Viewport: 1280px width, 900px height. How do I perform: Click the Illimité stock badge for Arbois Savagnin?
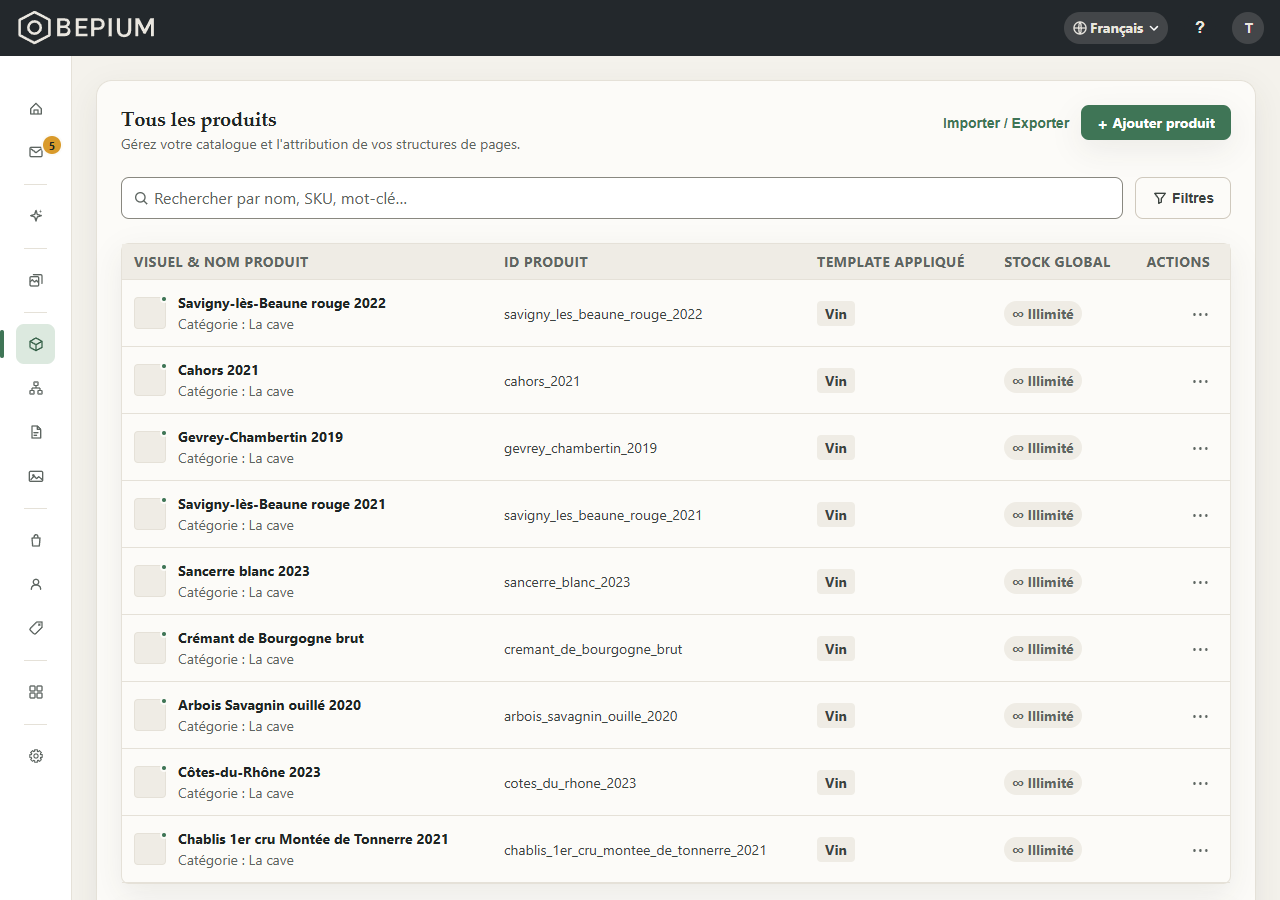pos(1043,716)
